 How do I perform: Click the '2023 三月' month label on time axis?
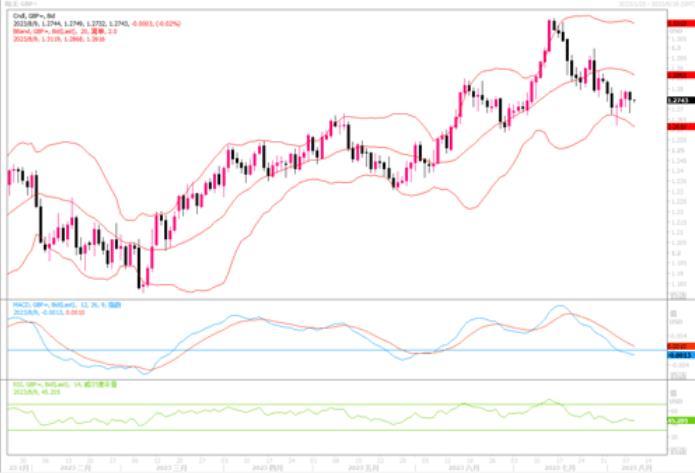[x=172, y=468]
